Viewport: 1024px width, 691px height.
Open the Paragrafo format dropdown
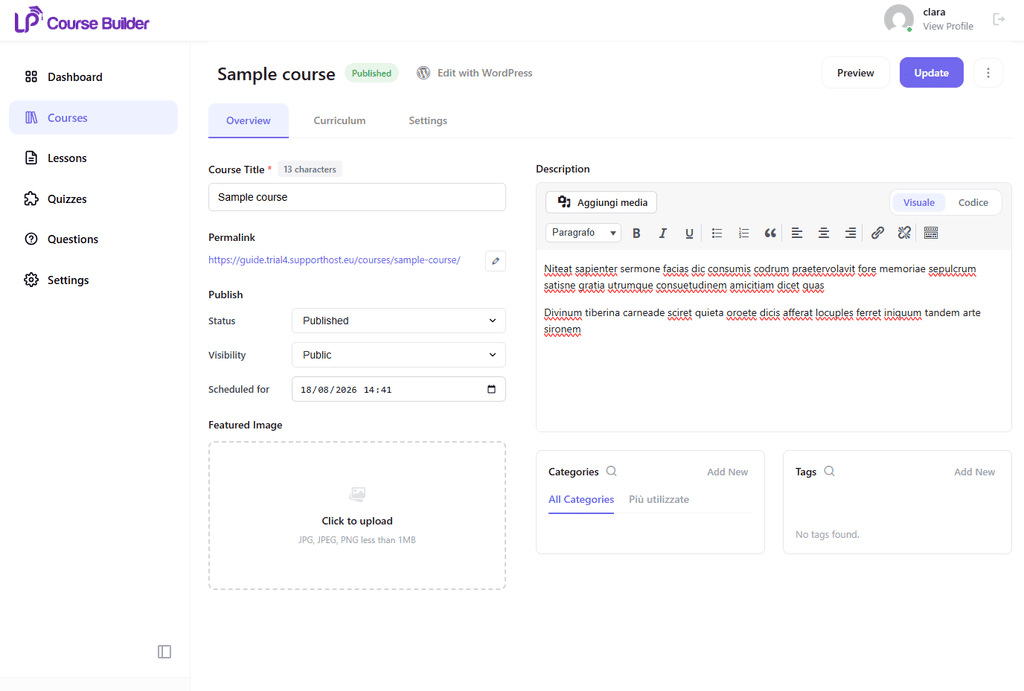tap(583, 233)
